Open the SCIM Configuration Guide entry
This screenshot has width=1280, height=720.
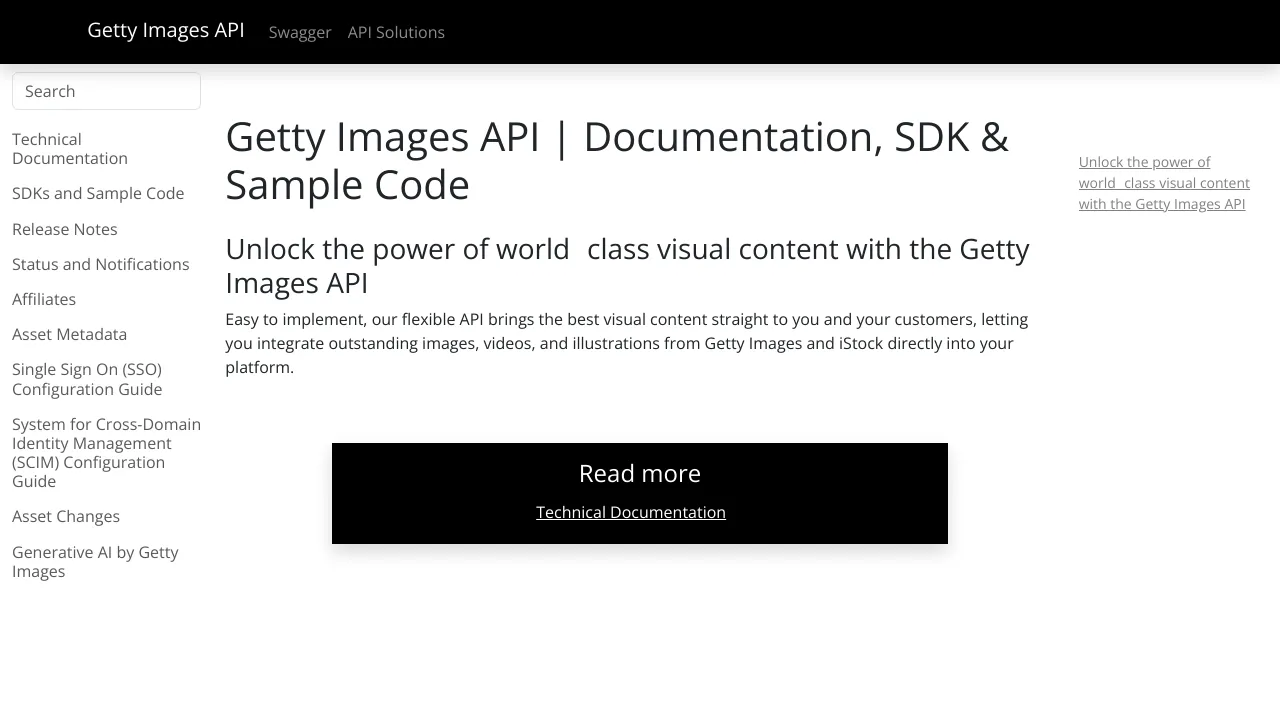(x=106, y=453)
